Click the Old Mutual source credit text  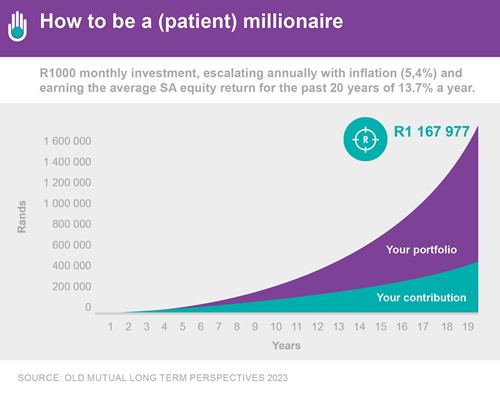point(153,378)
